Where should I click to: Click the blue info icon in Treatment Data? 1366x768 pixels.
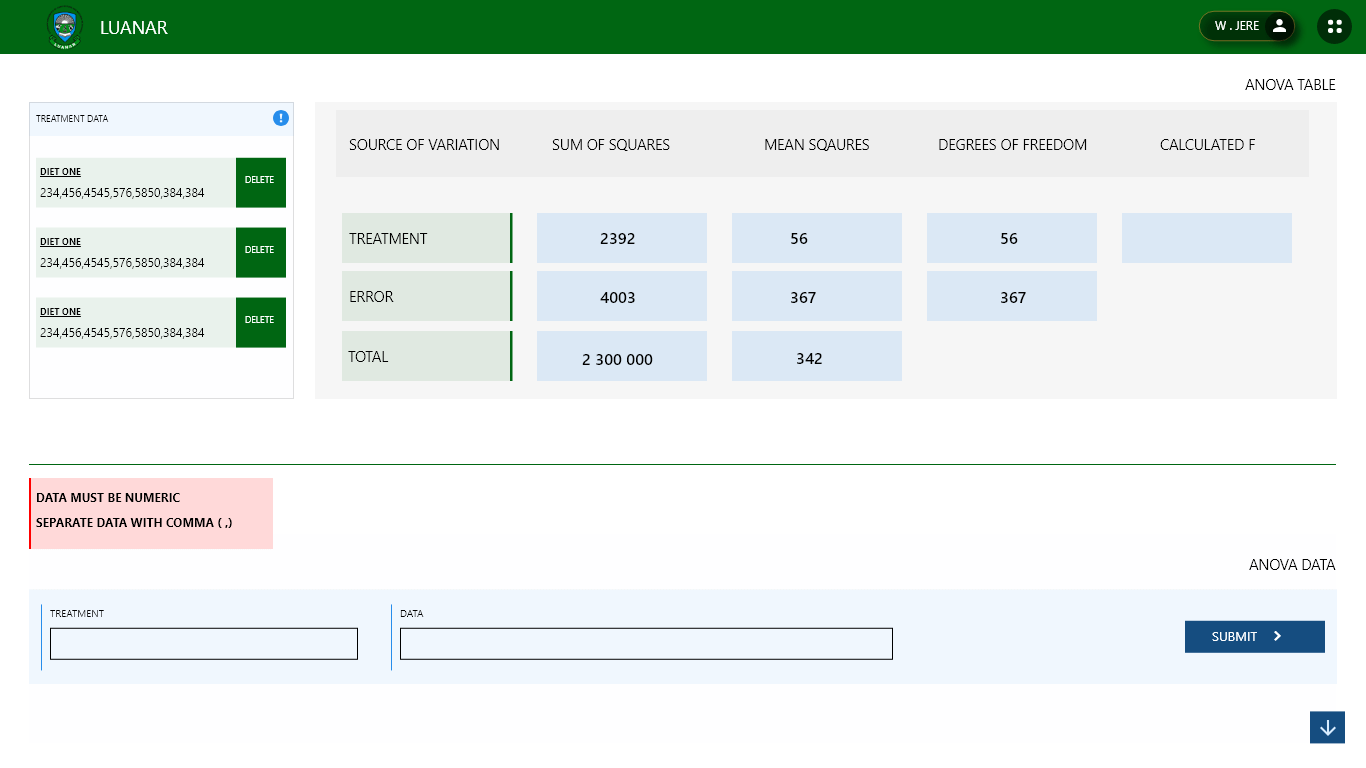[281, 118]
